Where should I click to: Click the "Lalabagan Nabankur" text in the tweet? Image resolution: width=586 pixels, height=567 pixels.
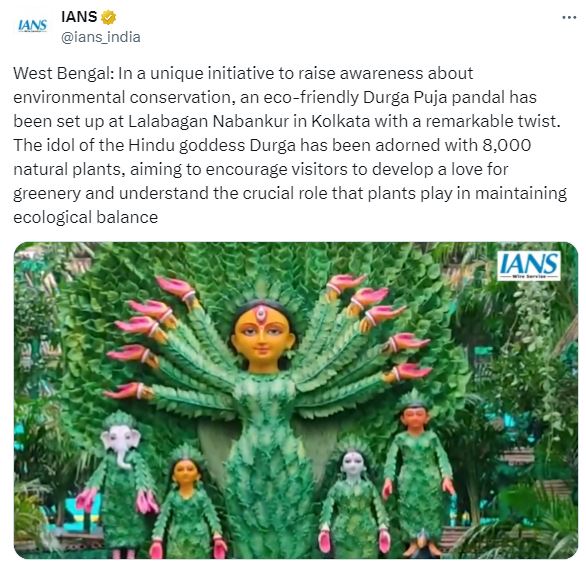209,121
